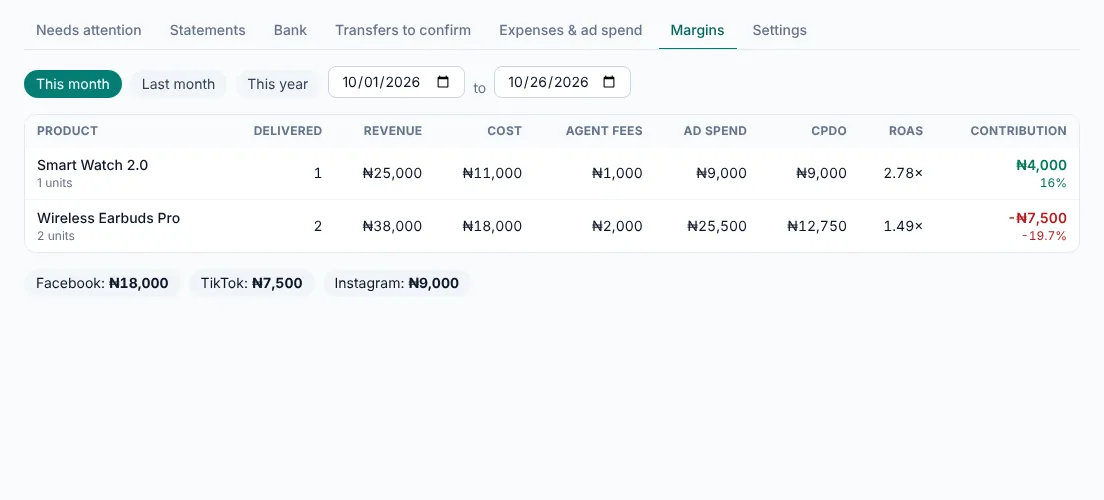1104x500 pixels.
Task: Open the Settings tab
Action: coord(779,30)
